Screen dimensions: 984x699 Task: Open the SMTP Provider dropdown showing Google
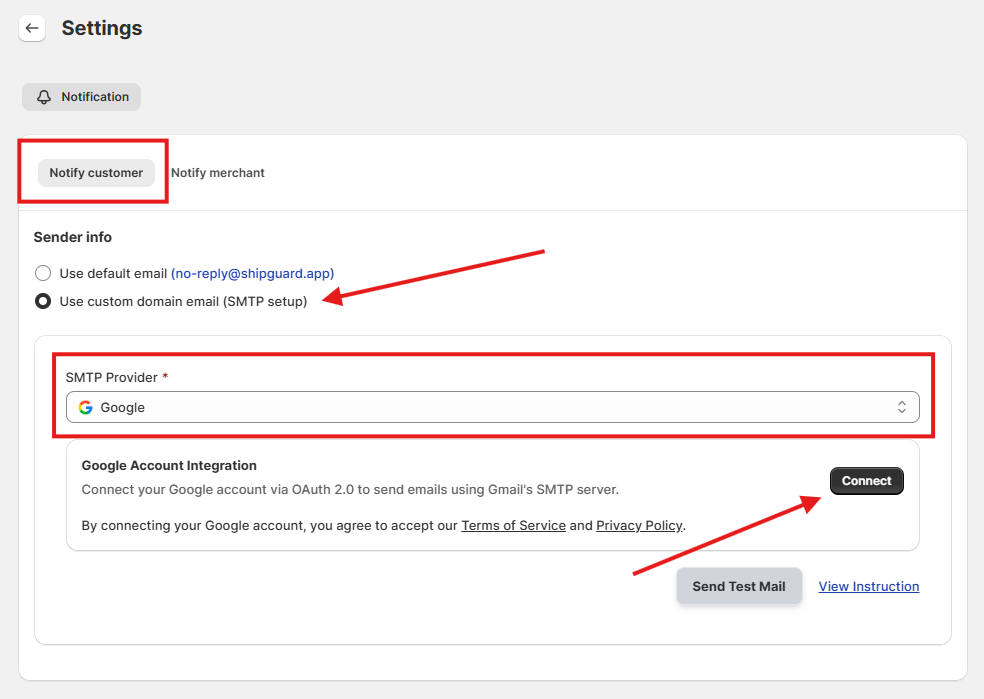tap(492, 407)
